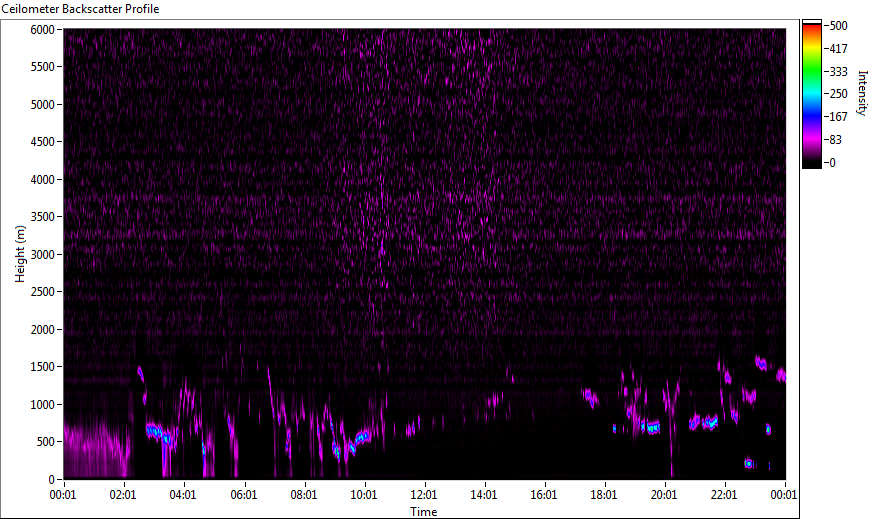Click the 6000 height axis value
The height and width of the screenshot is (519, 872).
pos(43,29)
